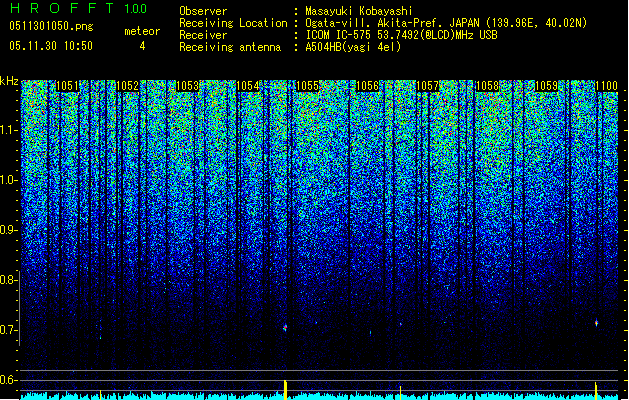Screen dimensions: 629x400
Task: Click the small meteor echo between 1056 and 1057
Action: click(401, 324)
